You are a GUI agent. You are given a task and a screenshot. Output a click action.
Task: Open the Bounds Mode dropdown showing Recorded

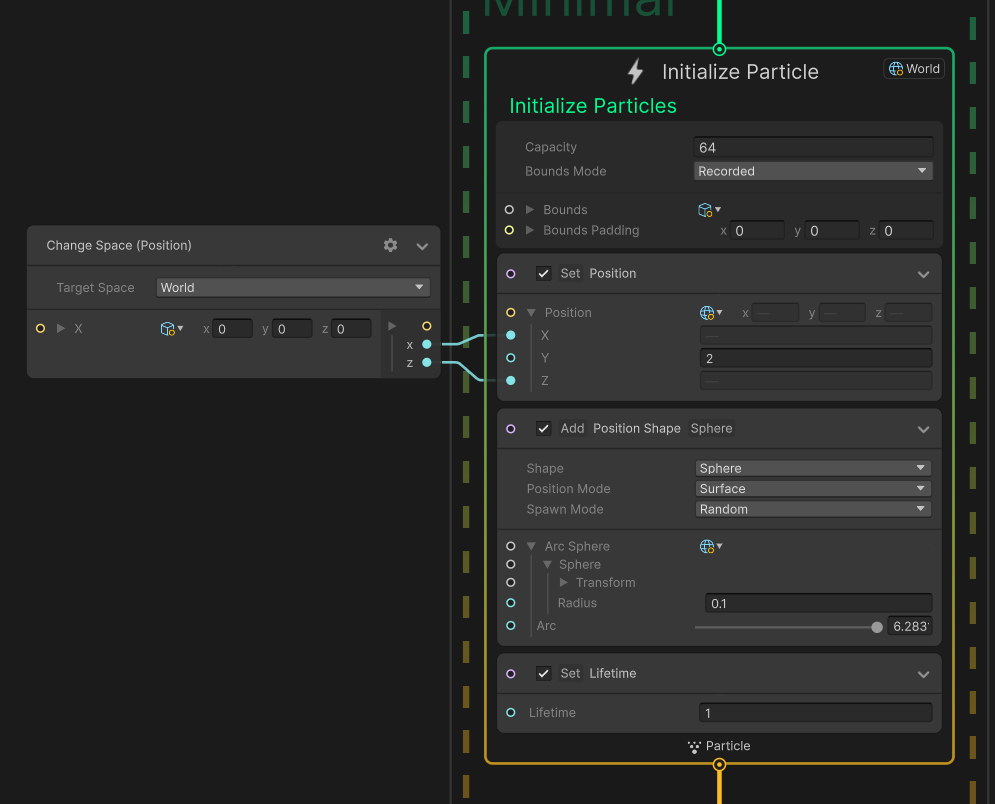(813, 170)
